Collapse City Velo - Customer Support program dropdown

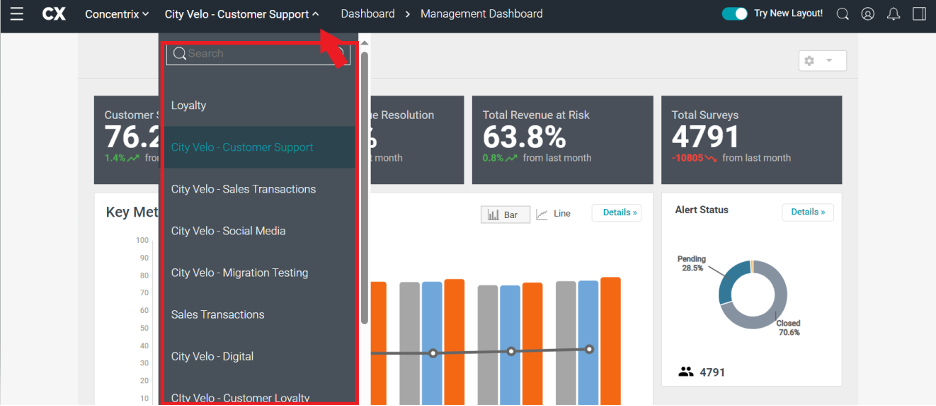coord(242,14)
